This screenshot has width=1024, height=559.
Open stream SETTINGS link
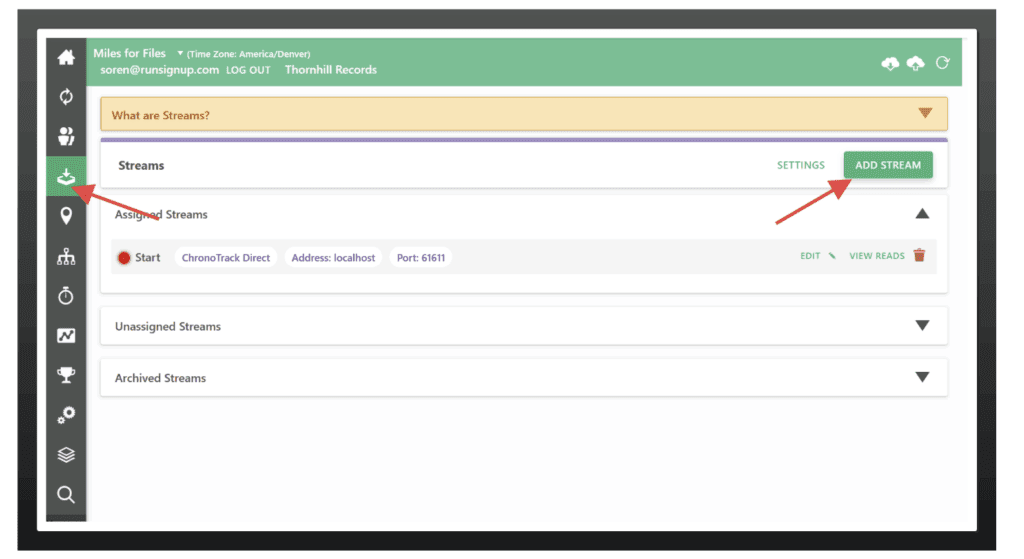800,165
